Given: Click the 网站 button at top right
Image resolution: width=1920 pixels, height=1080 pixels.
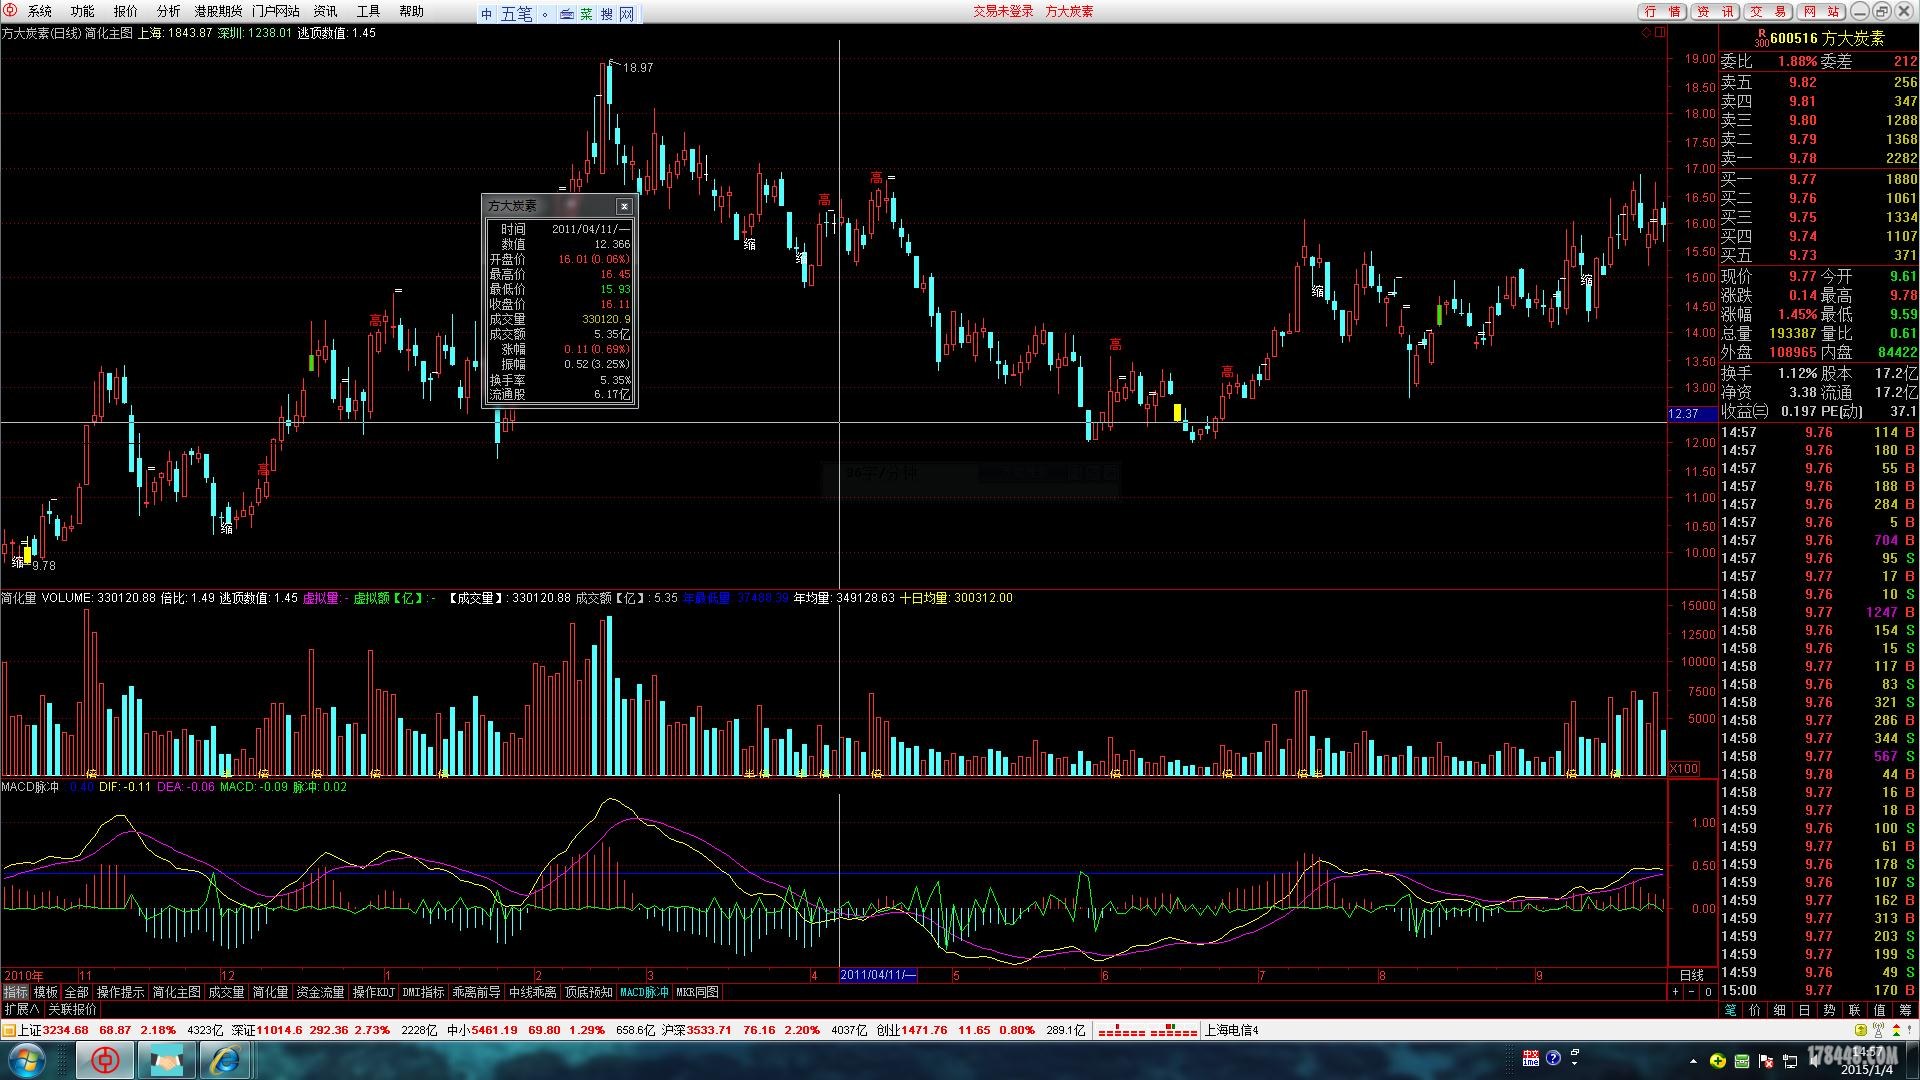Looking at the screenshot, I should (x=1821, y=11).
